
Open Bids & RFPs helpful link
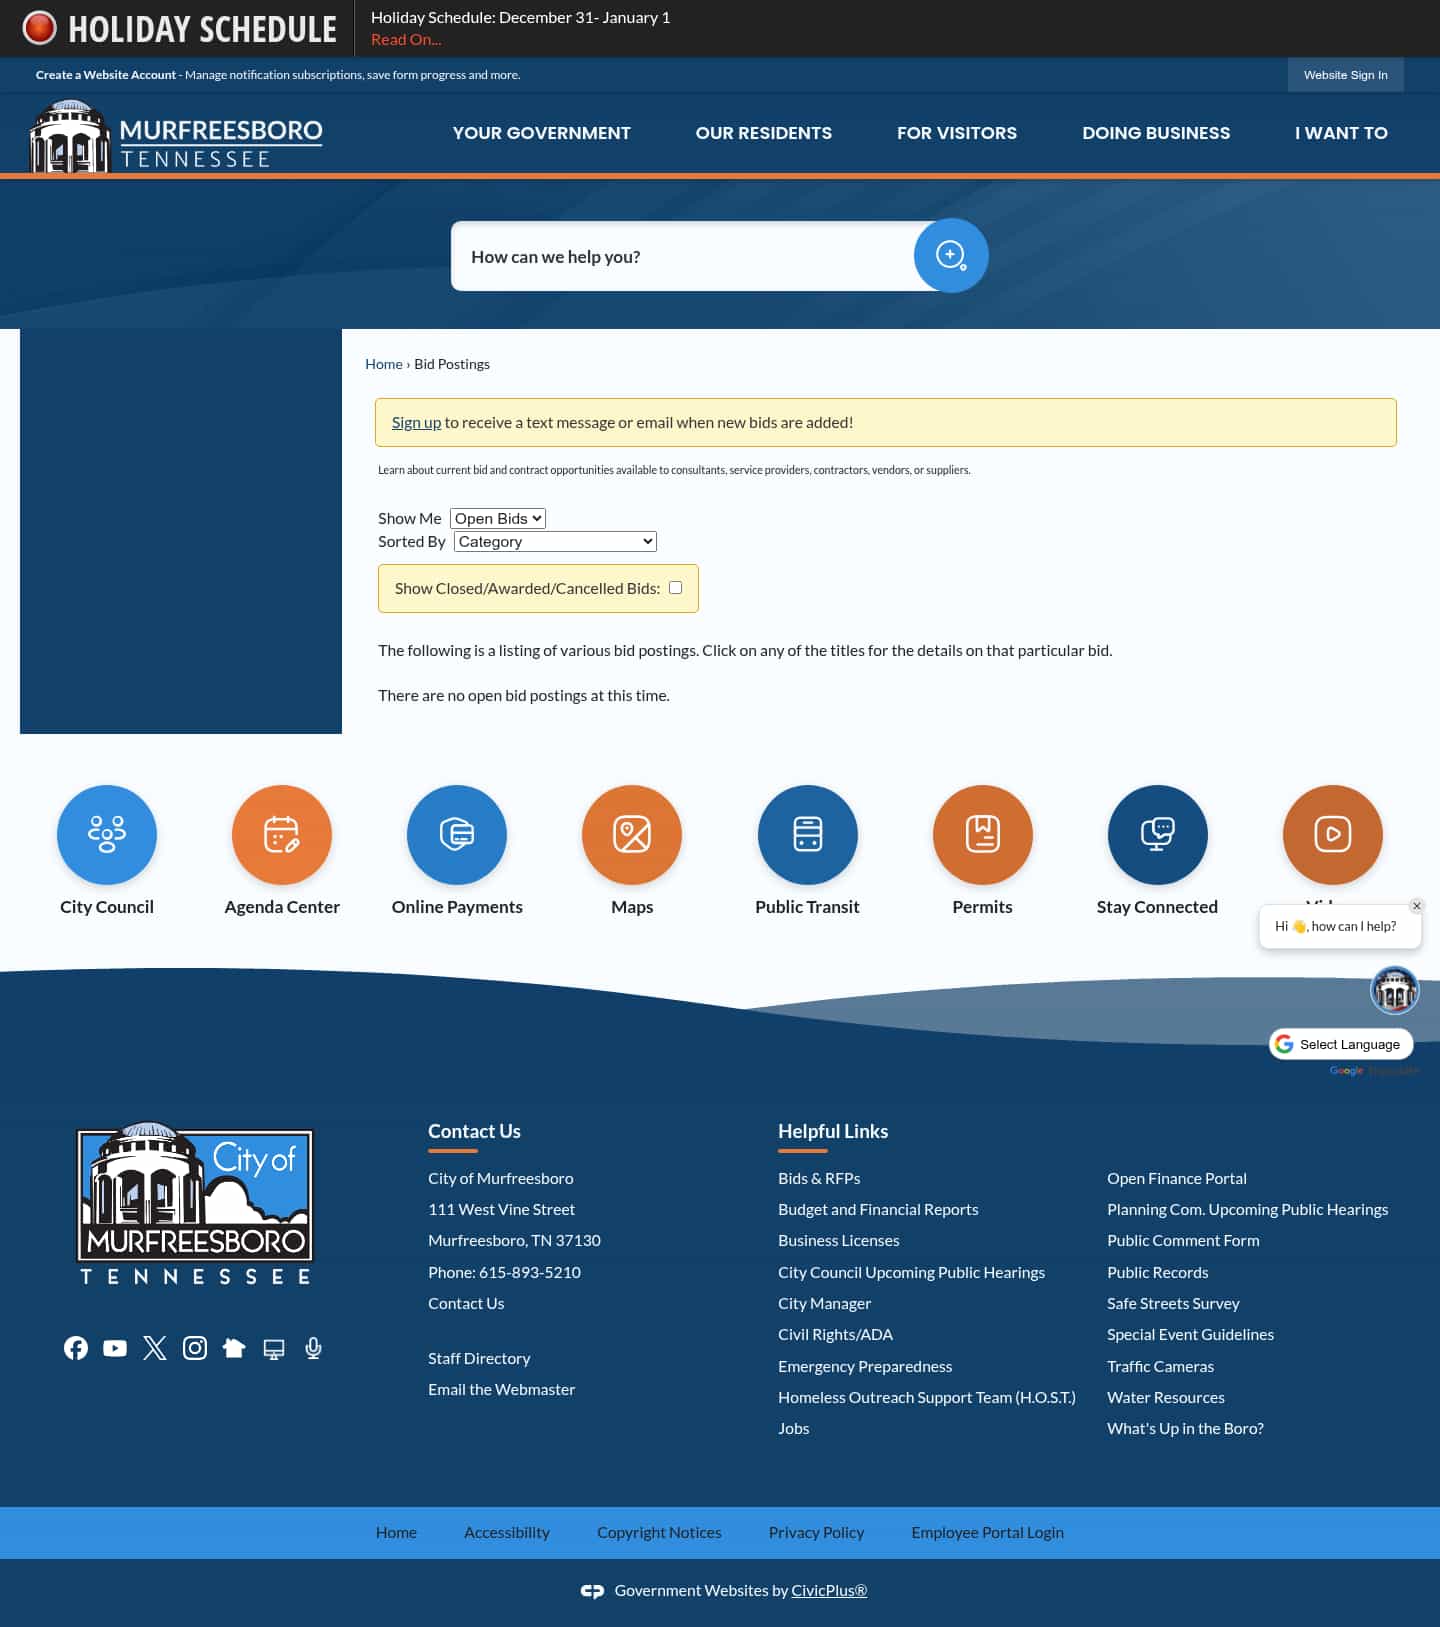819,1178
